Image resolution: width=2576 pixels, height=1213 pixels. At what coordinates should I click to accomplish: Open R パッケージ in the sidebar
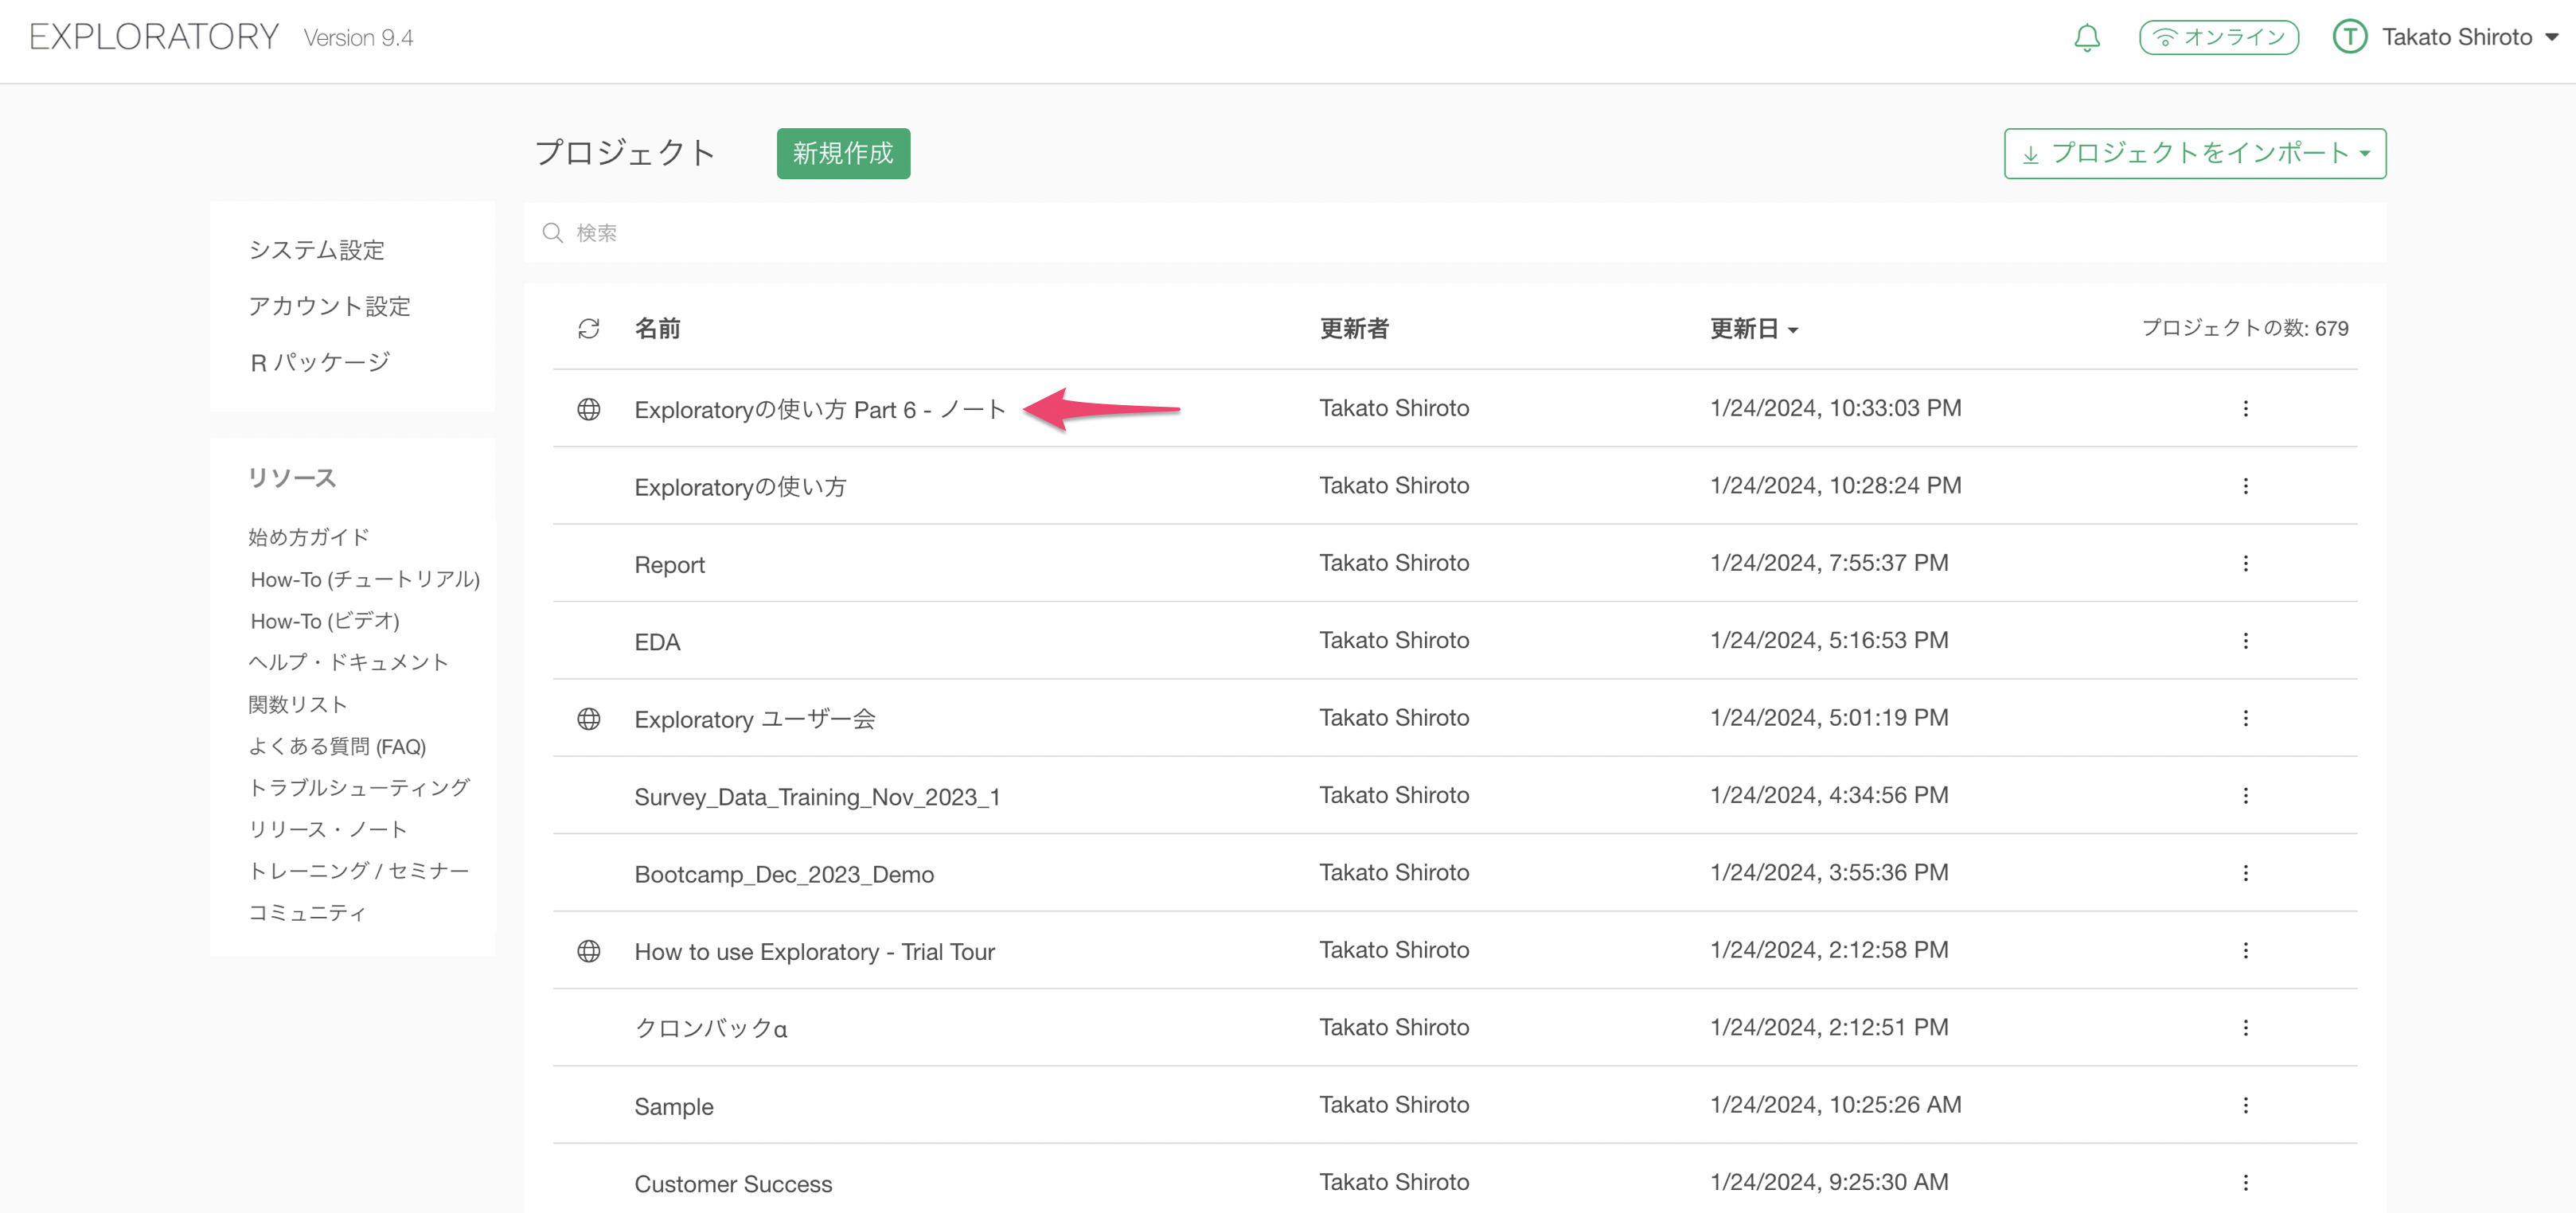(x=319, y=362)
